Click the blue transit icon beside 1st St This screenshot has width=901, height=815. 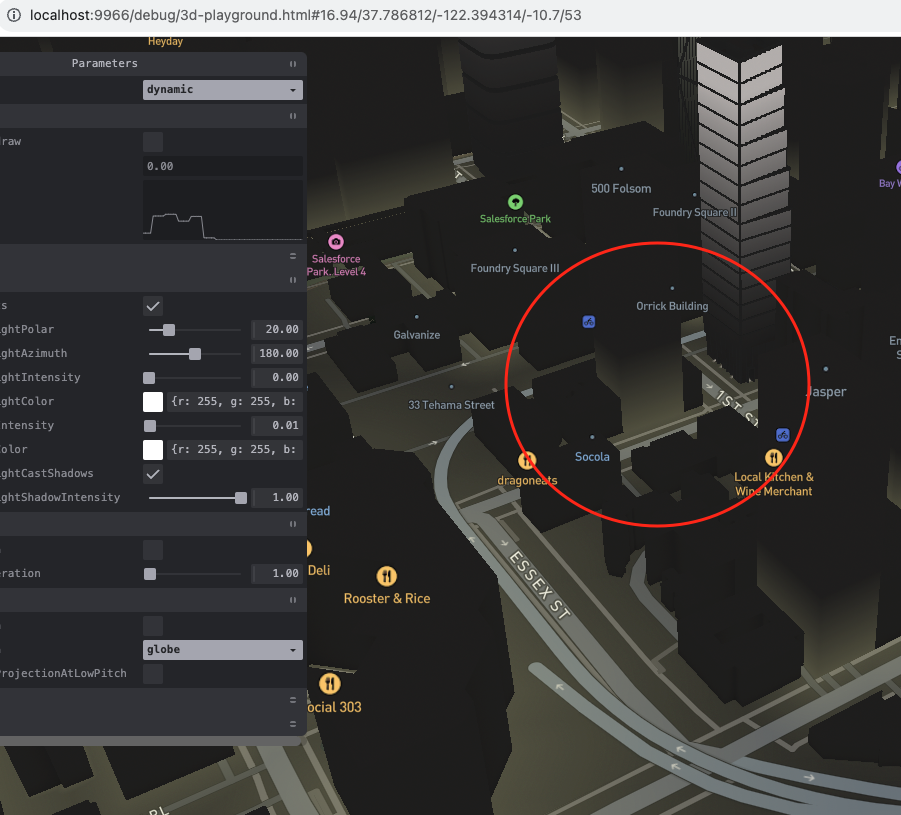point(782,434)
